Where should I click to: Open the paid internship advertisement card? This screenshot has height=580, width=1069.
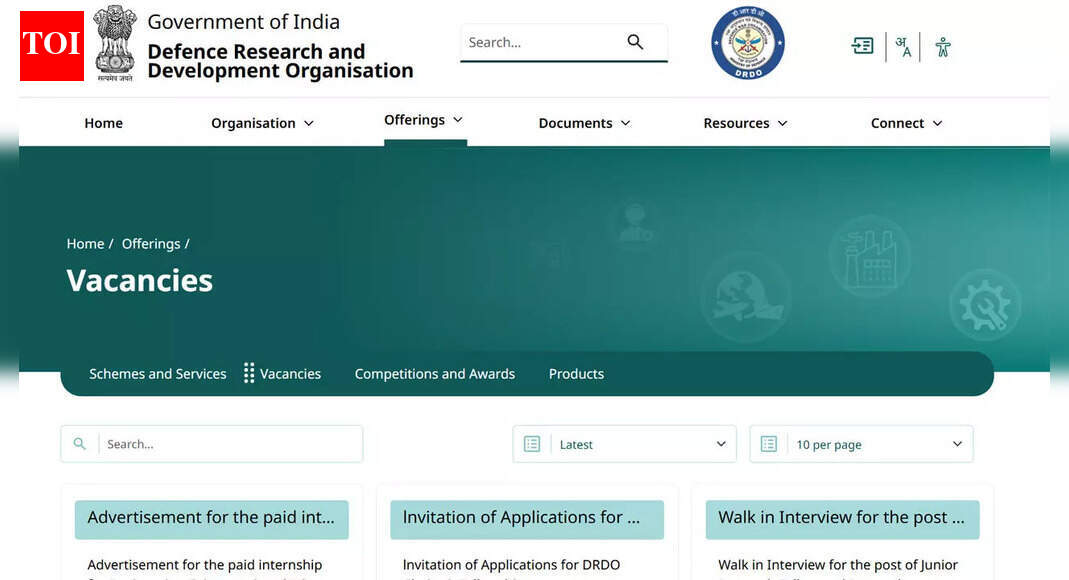point(211,518)
